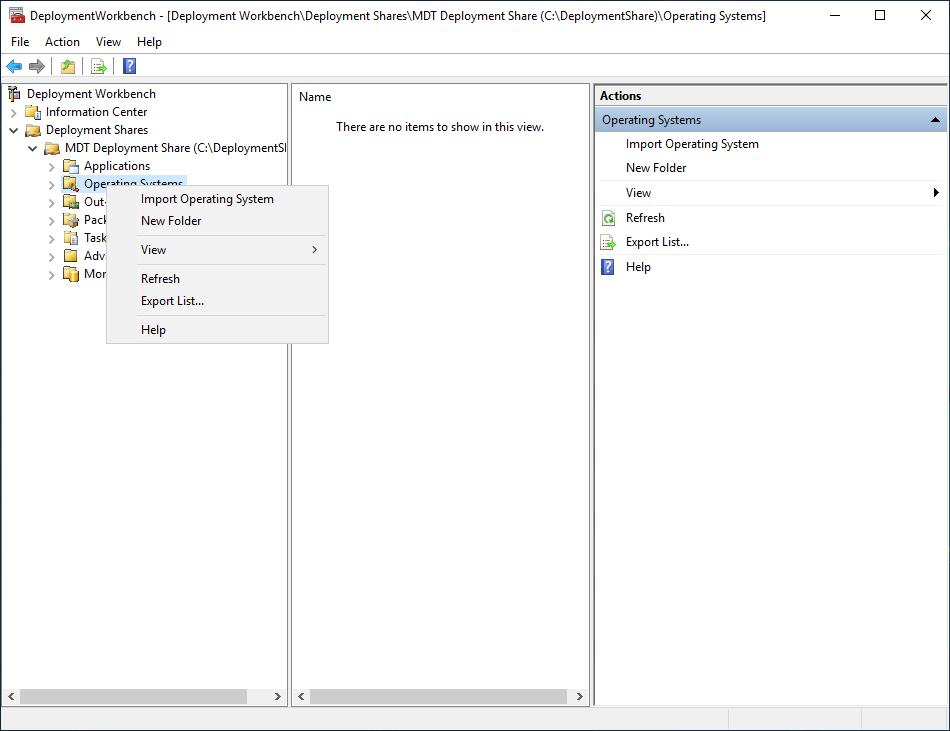
Task: Click the Back arrow toolbar icon
Action: (14, 66)
